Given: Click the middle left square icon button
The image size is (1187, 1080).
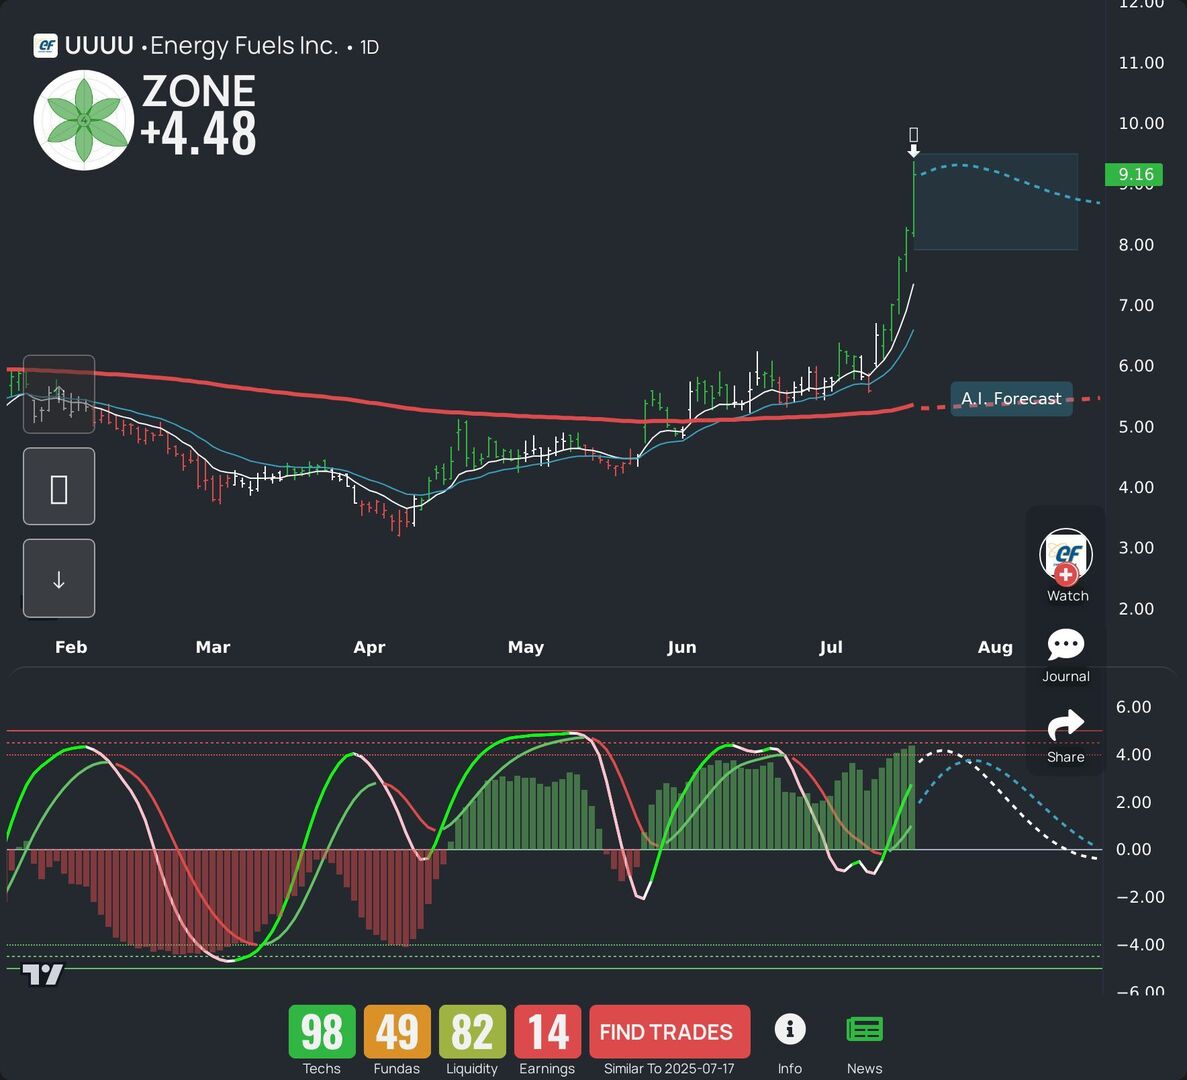Looking at the screenshot, I should point(59,486).
